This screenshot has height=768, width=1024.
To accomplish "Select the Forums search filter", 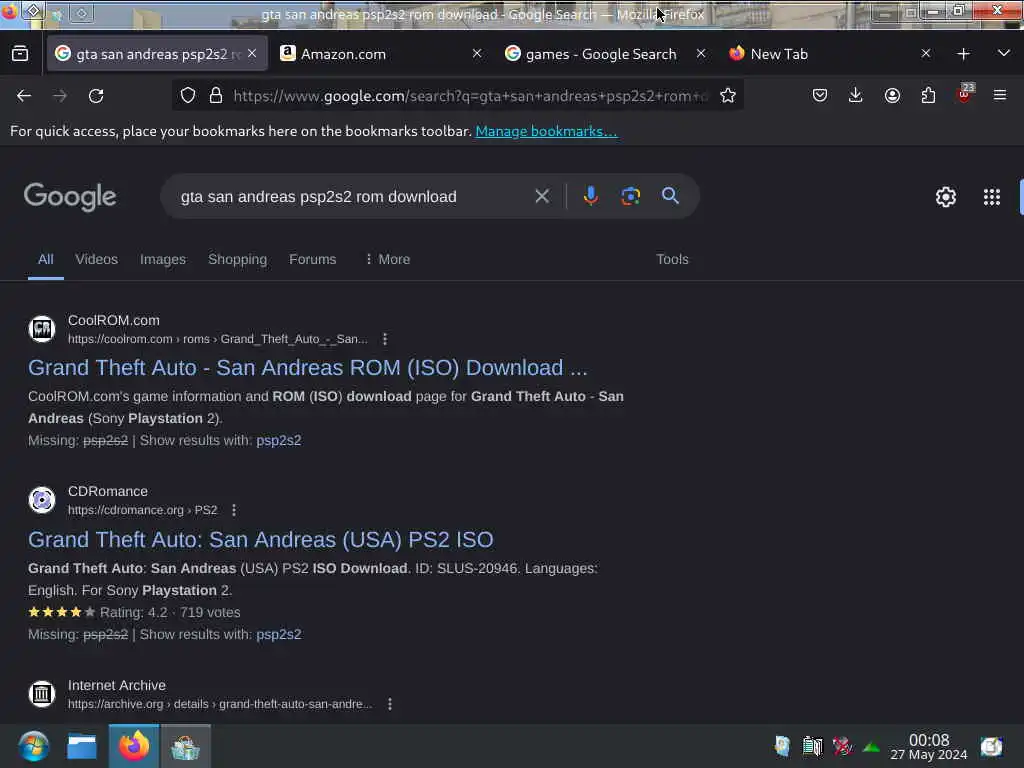I will pyautogui.click(x=312, y=259).
